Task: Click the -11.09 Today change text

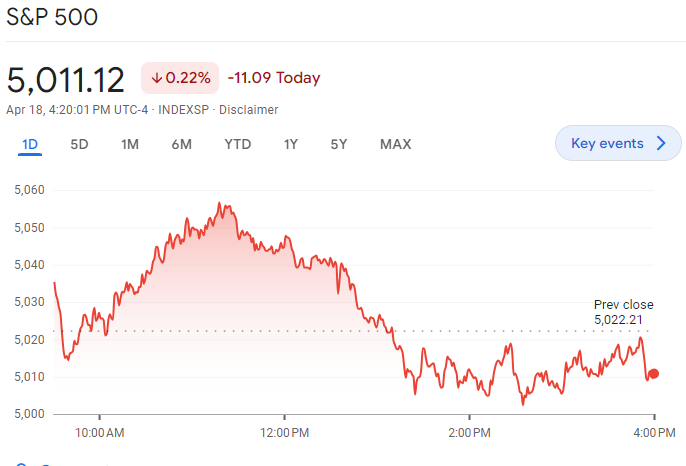Action: pos(274,78)
